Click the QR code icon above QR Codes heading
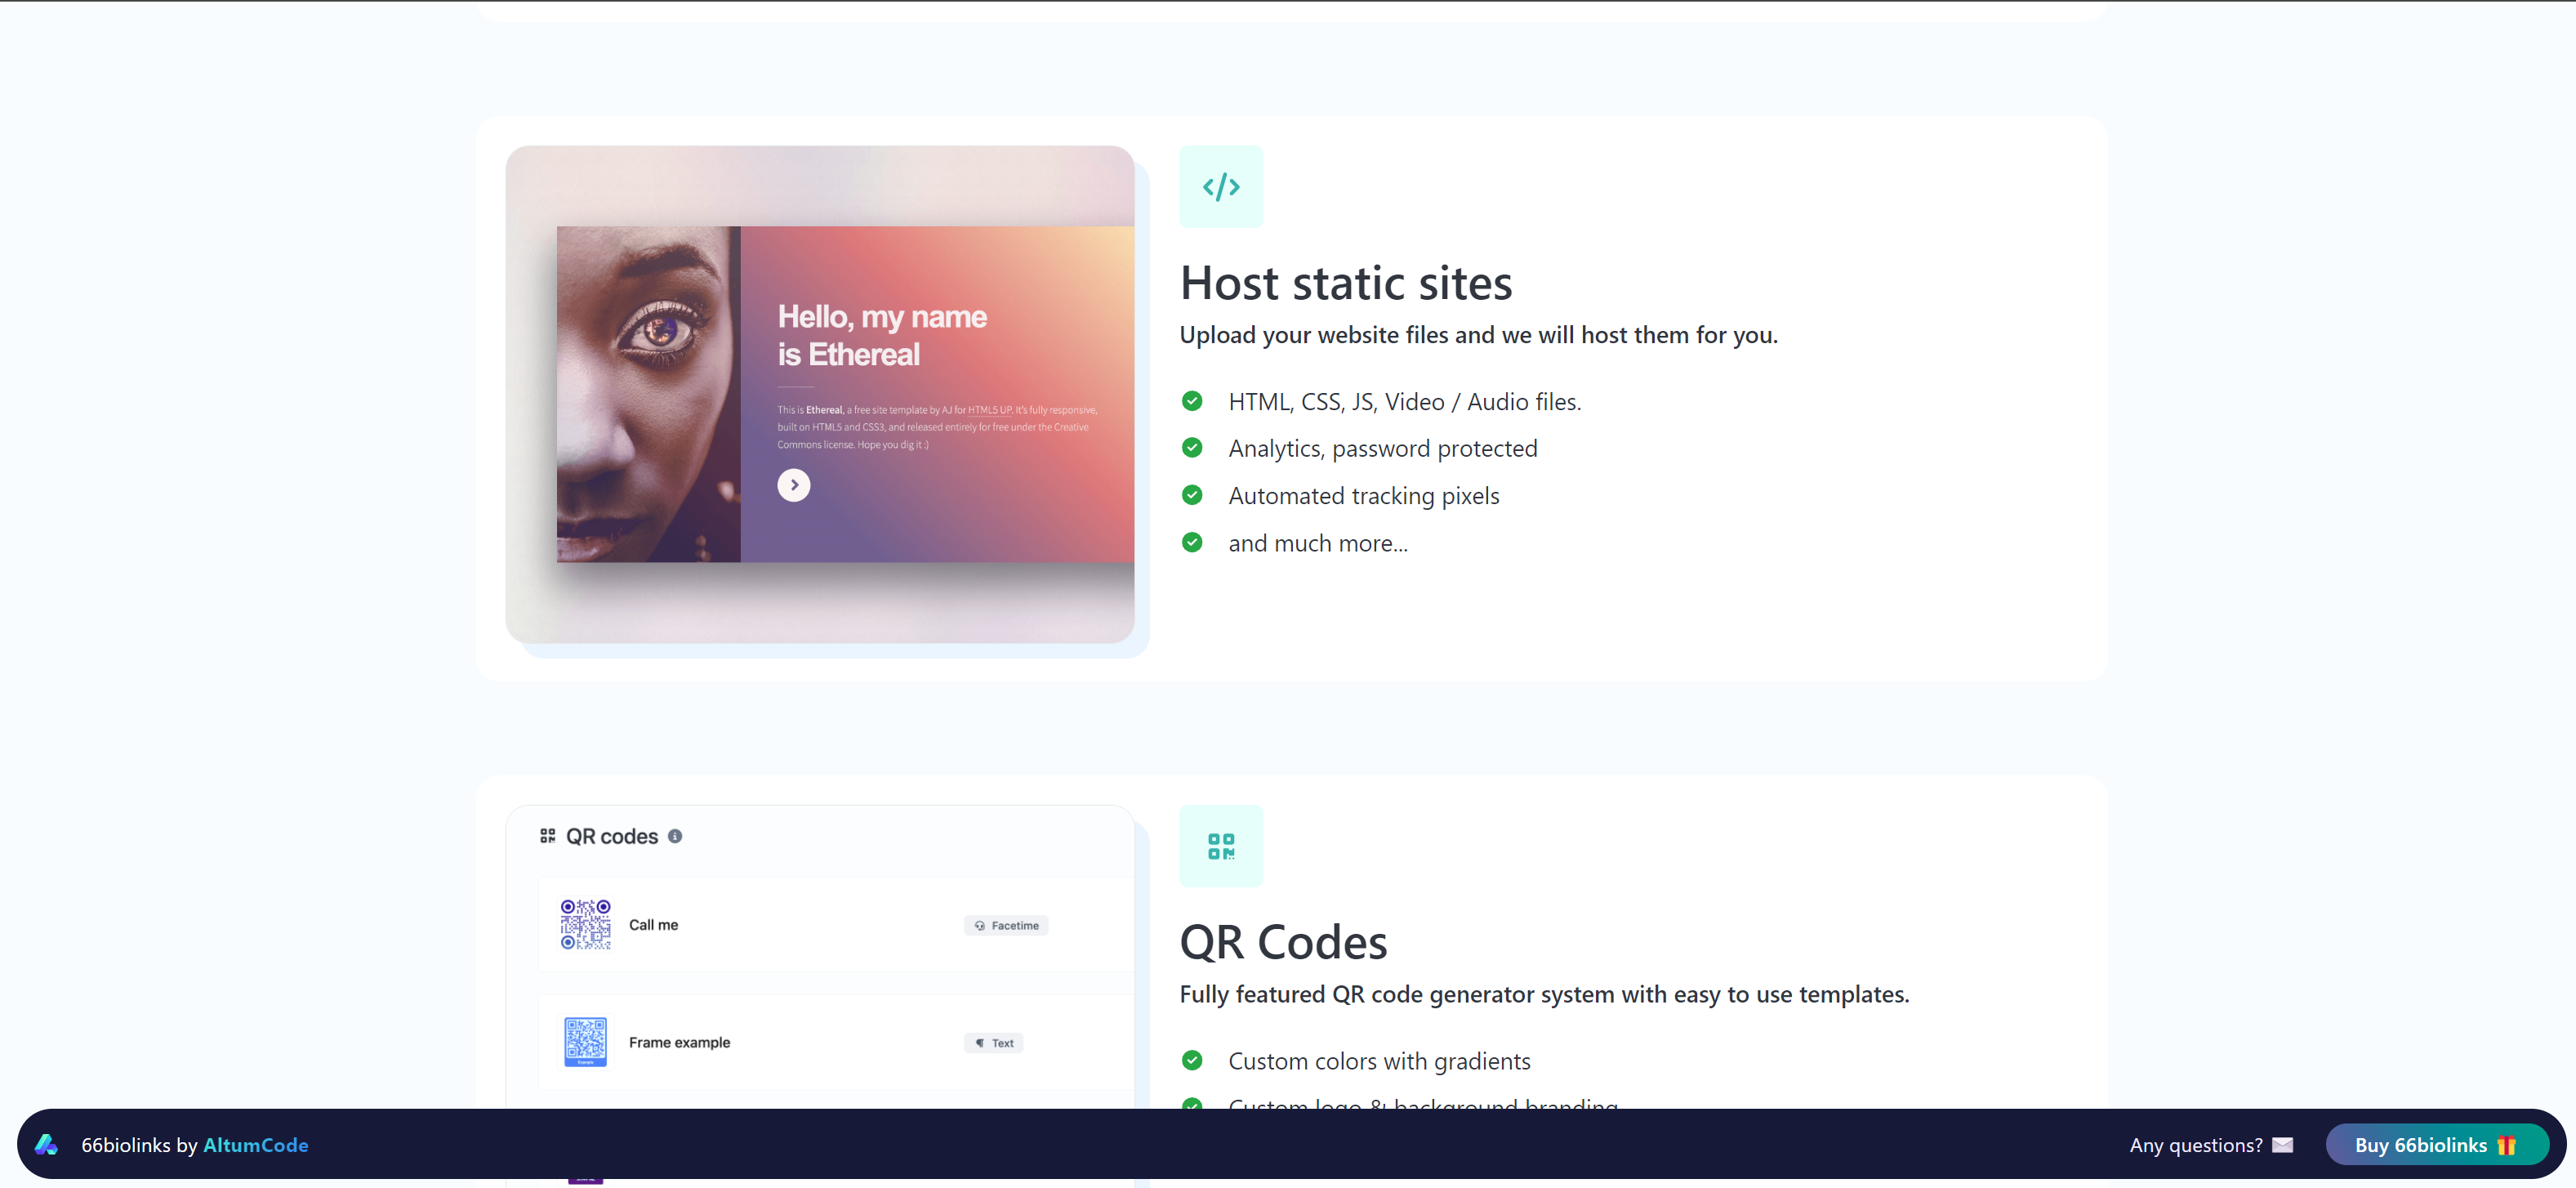Image resolution: width=2576 pixels, height=1188 pixels. coord(1221,846)
